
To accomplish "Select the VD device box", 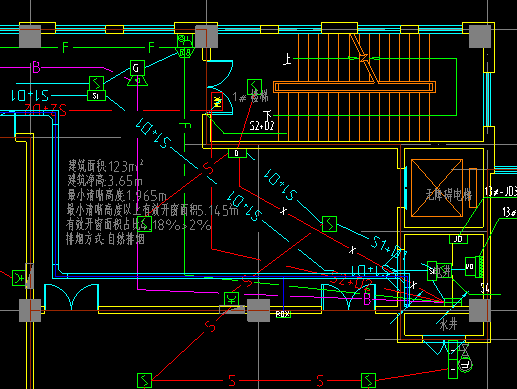I will (x=470, y=266).
